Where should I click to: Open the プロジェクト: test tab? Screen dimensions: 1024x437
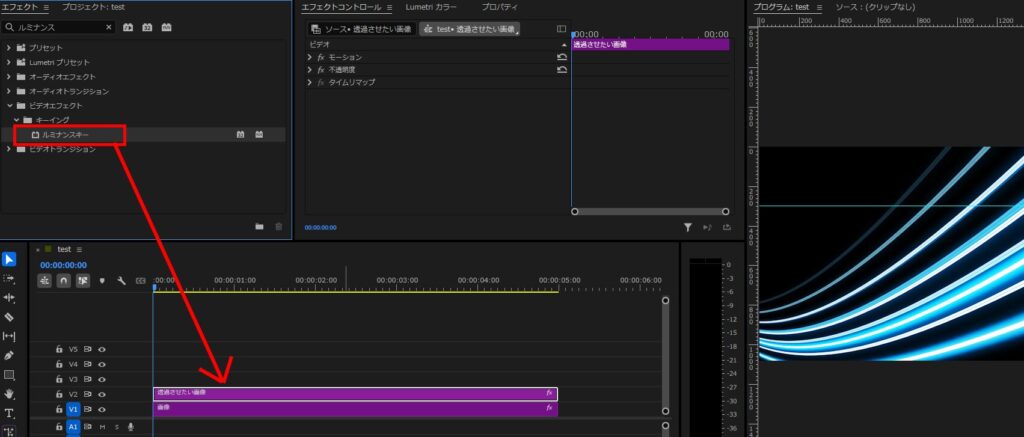point(93,7)
